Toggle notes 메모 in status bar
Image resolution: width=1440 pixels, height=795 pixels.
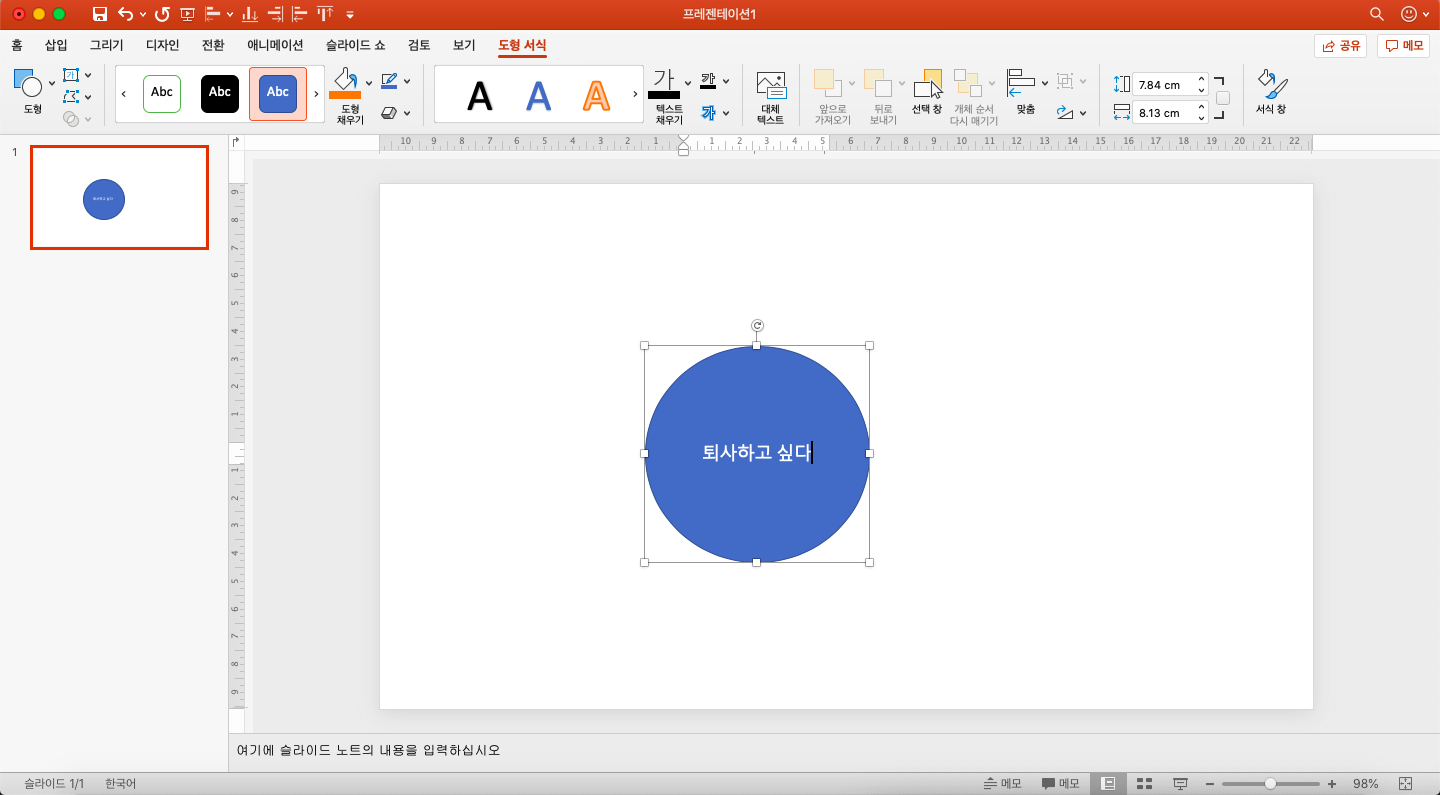(1003, 784)
